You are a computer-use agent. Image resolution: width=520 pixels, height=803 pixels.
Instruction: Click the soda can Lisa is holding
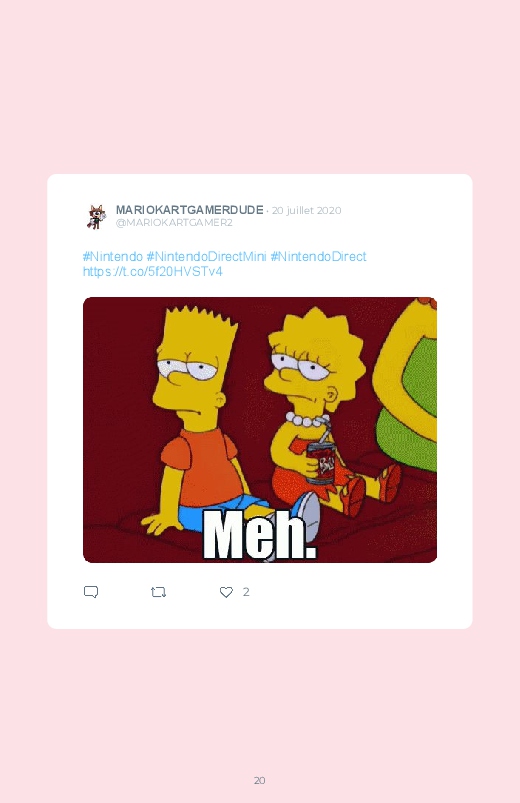point(321,463)
